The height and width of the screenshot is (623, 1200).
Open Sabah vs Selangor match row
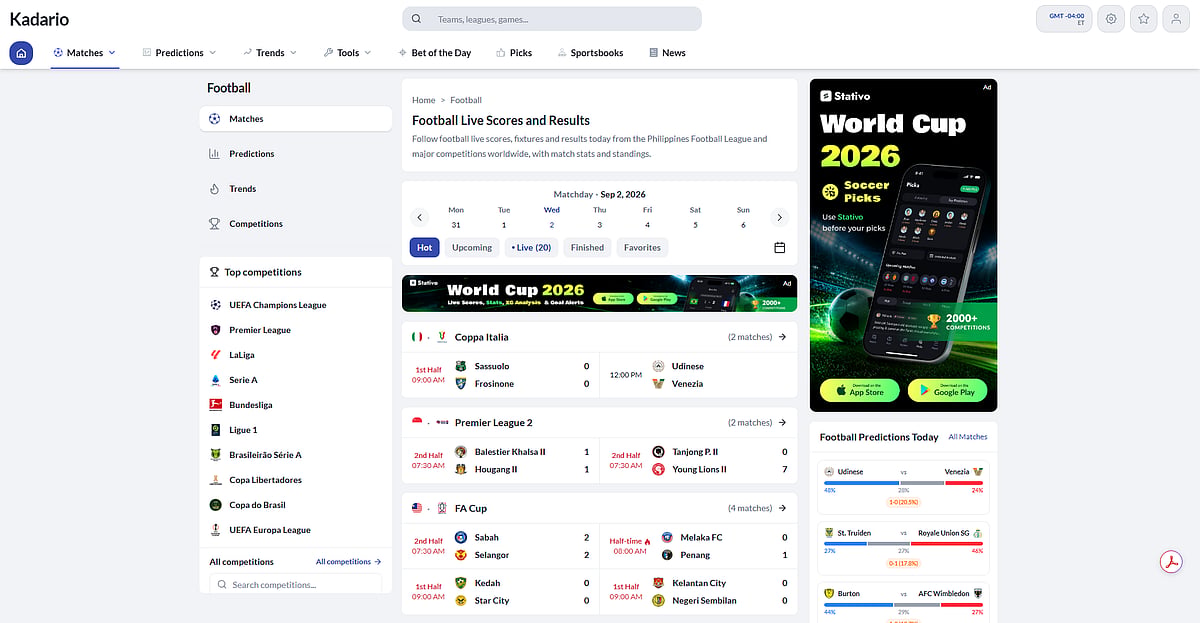(x=500, y=546)
